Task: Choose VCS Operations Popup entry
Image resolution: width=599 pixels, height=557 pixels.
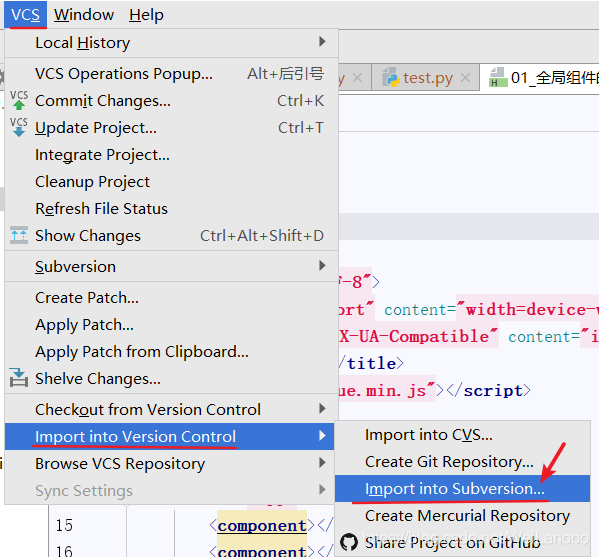Action: (x=172, y=74)
